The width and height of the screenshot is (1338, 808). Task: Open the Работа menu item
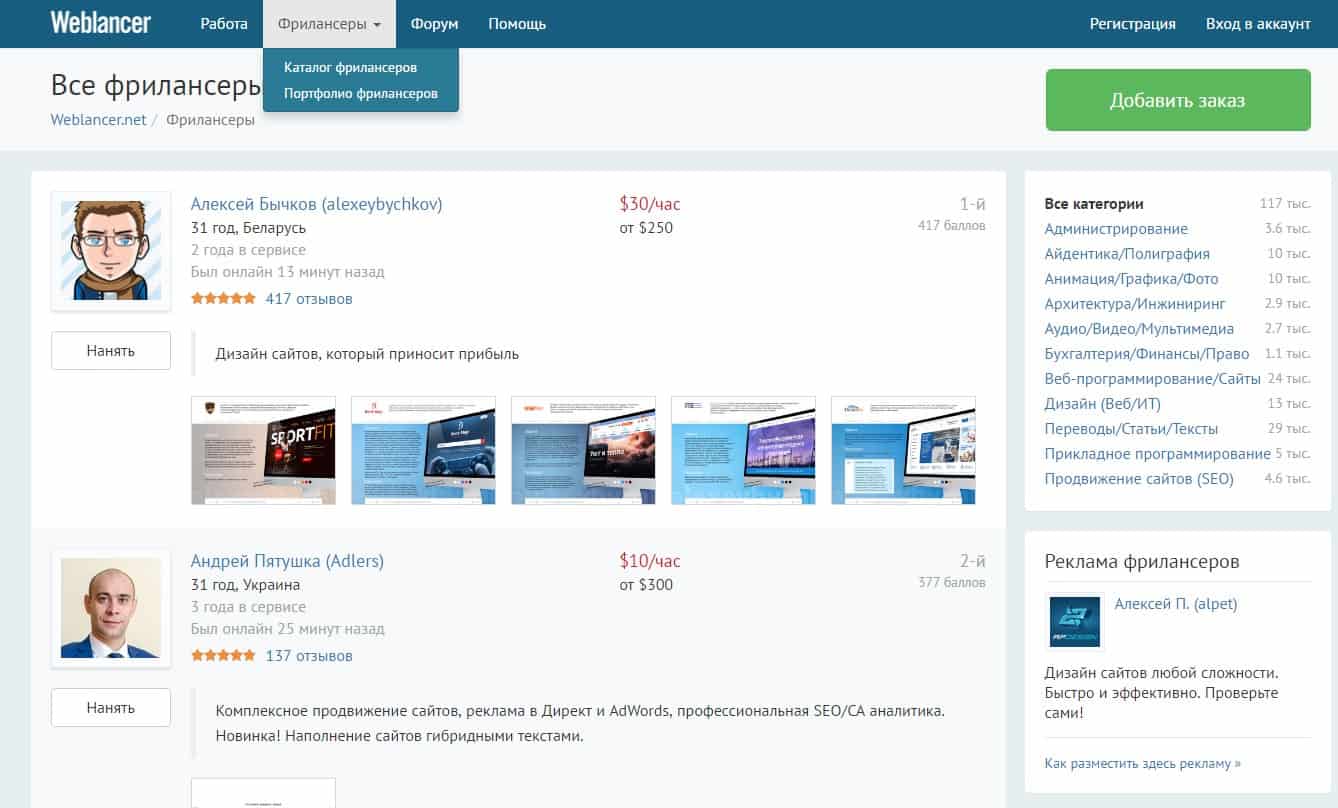[224, 24]
